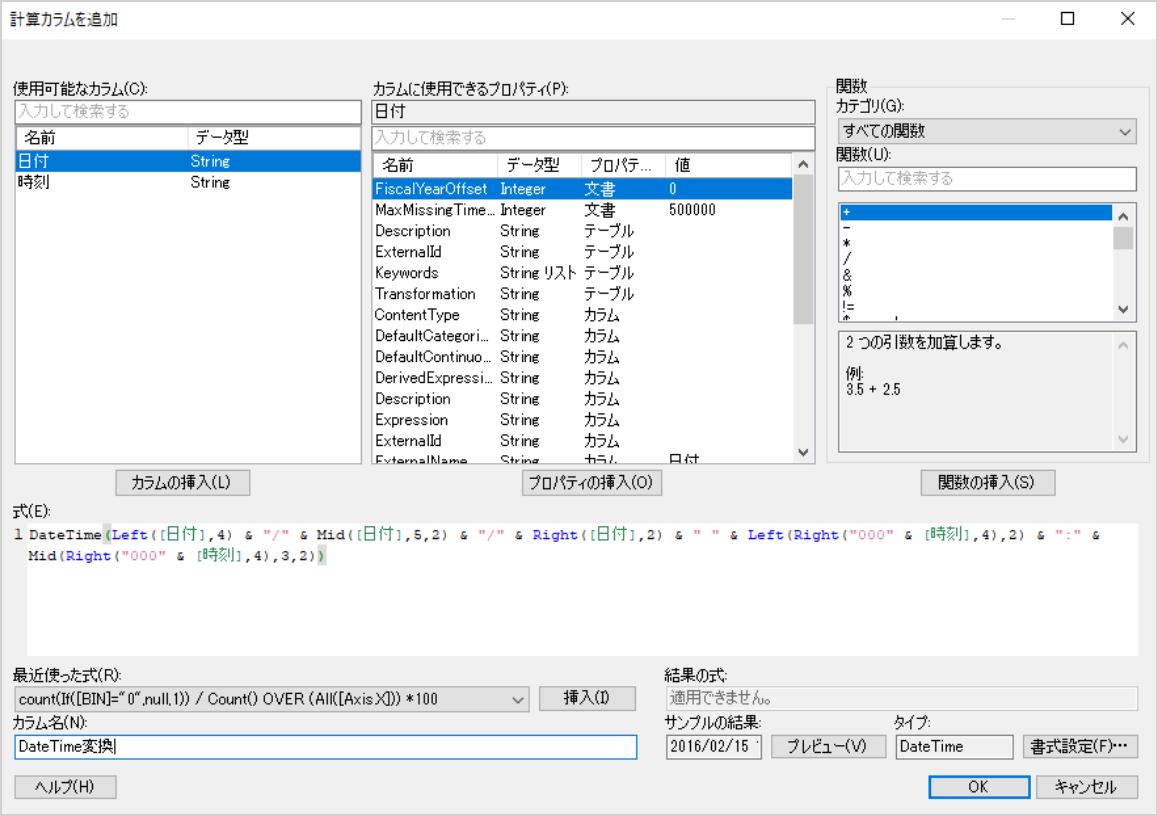This screenshot has height=816, width=1158.
Task: Close the 計算カラムを追加 dialog
Action: tap(1127, 18)
